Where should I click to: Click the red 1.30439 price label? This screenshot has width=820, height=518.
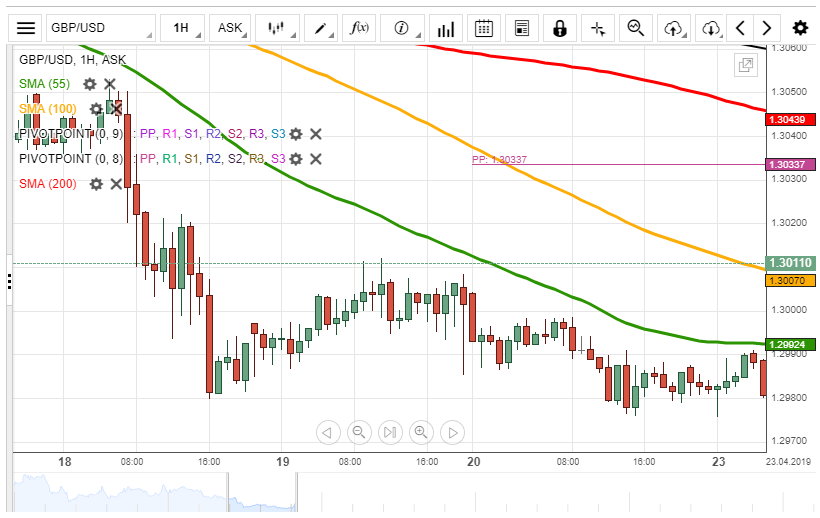click(790, 120)
